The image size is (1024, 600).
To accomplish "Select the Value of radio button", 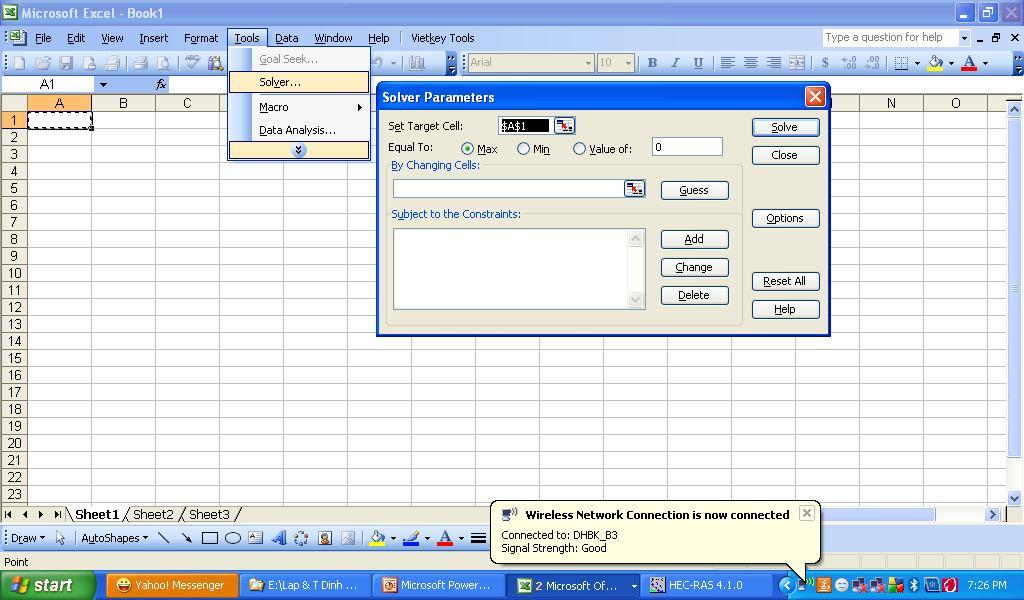I will coord(579,149).
